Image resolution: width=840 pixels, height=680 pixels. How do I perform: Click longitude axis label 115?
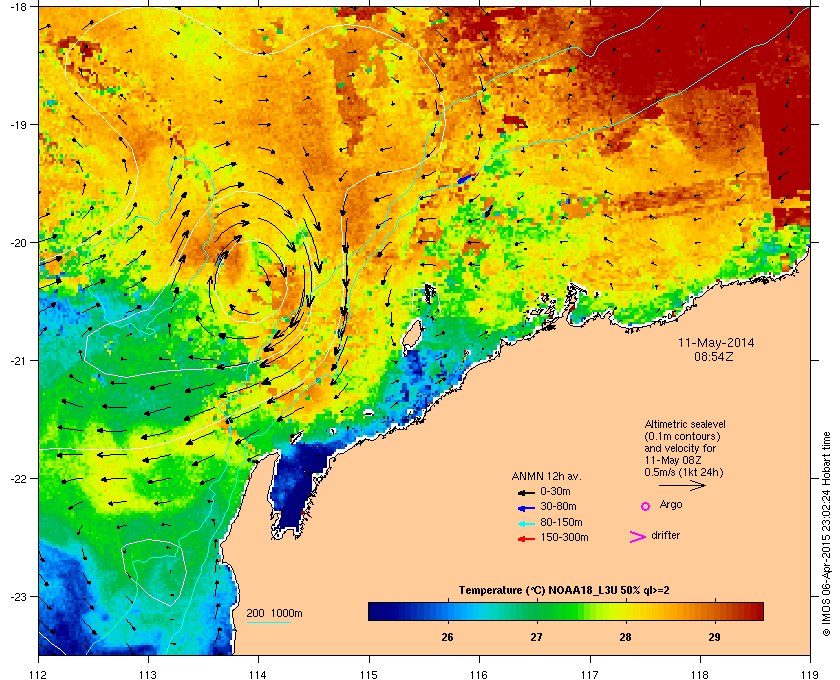[369, 675]
